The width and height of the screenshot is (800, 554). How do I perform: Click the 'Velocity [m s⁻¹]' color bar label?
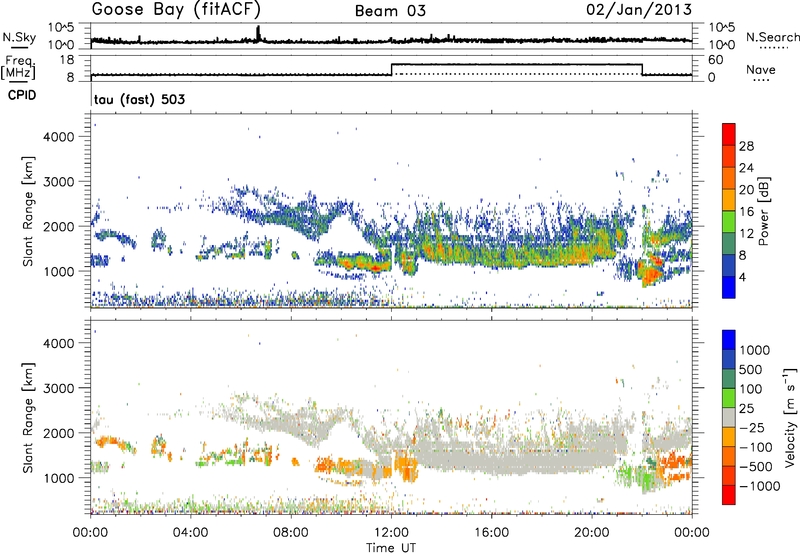790,418
